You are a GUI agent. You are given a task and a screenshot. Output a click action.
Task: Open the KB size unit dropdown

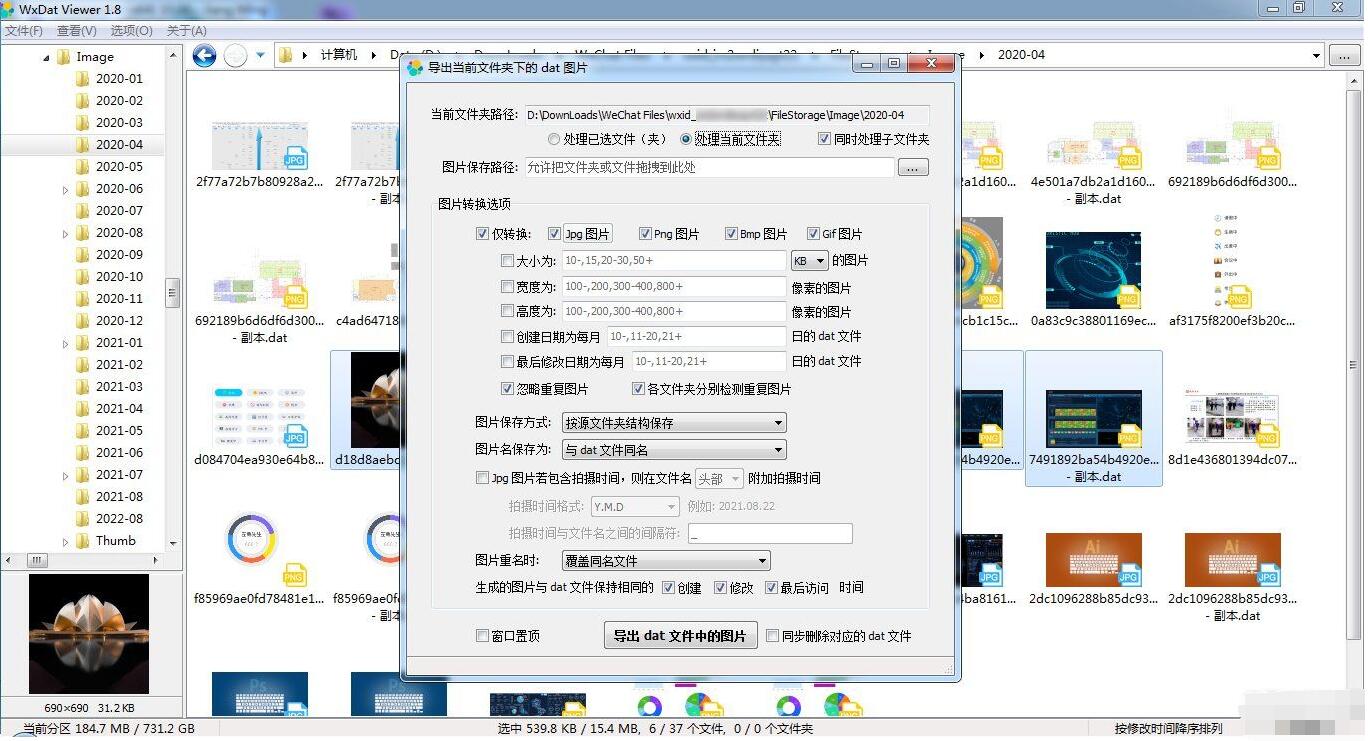pos(809,261)
